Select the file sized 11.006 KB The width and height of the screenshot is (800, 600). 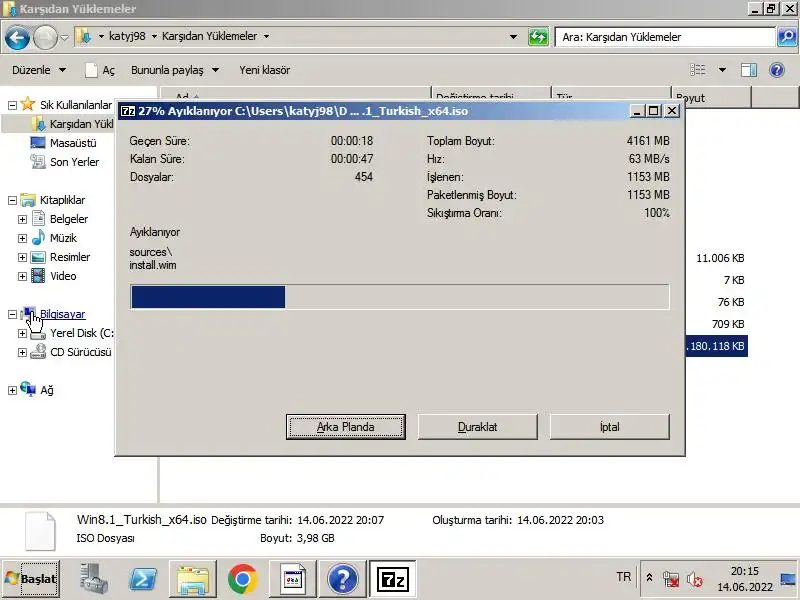pyautogui.click(x=720, y=258)
